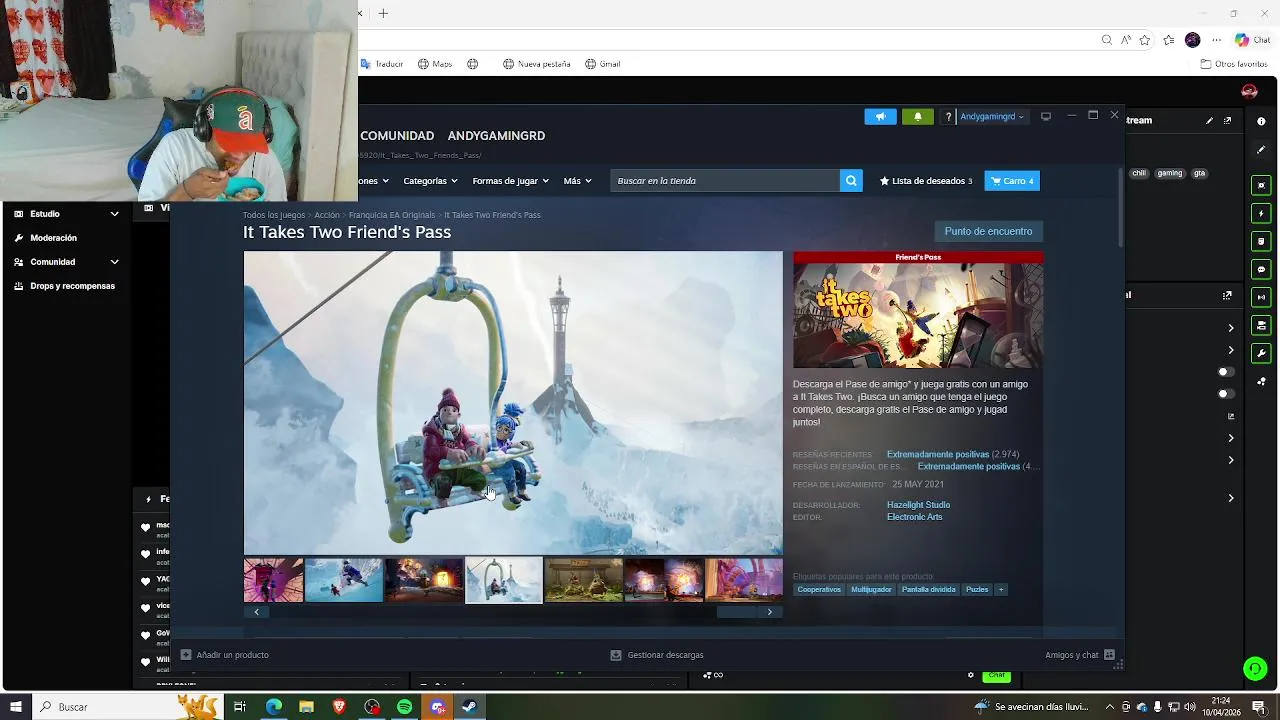The image size is (1280, 720).
Task: Open Traducir bookmark in Edge
Action: pos(382,64)
